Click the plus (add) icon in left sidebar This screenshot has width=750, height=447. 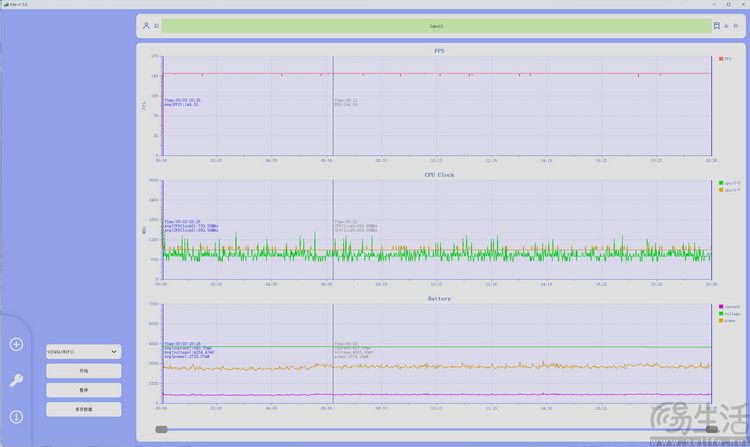[x=16, y=345]
